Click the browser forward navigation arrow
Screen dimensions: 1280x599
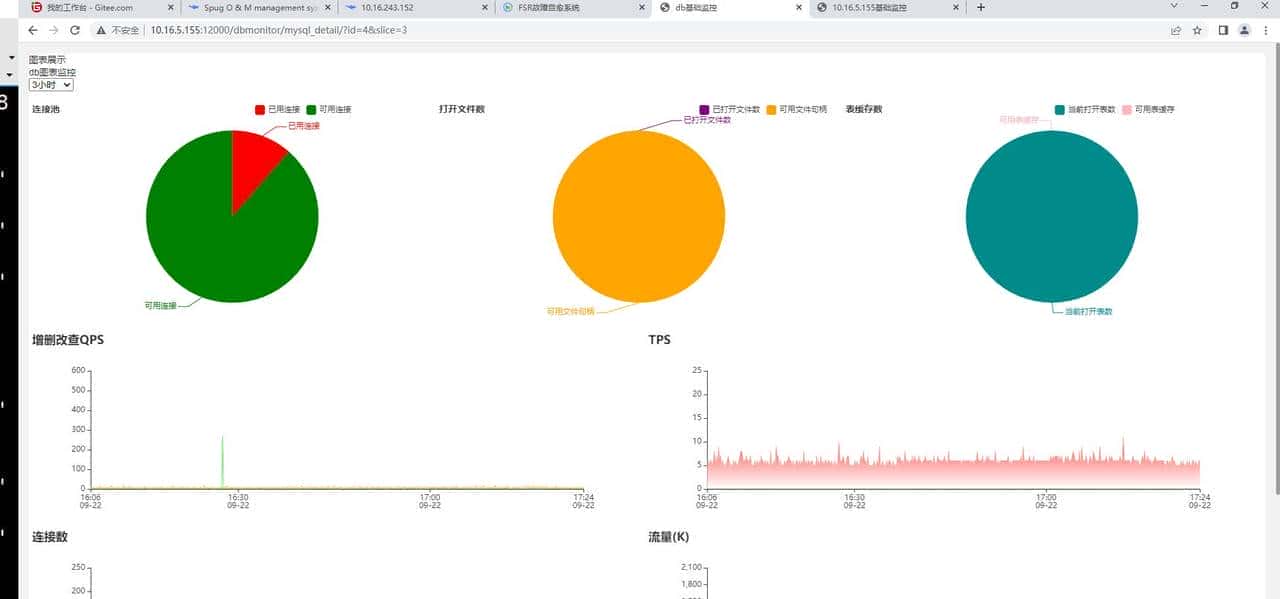pyautogui.click(x=55, y=30)
